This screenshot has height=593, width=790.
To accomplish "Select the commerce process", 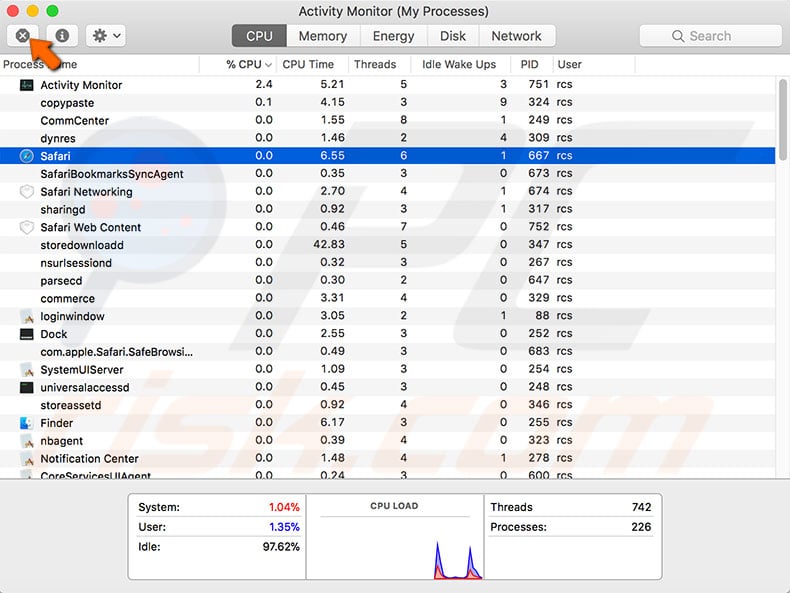I will click(387, 298).
